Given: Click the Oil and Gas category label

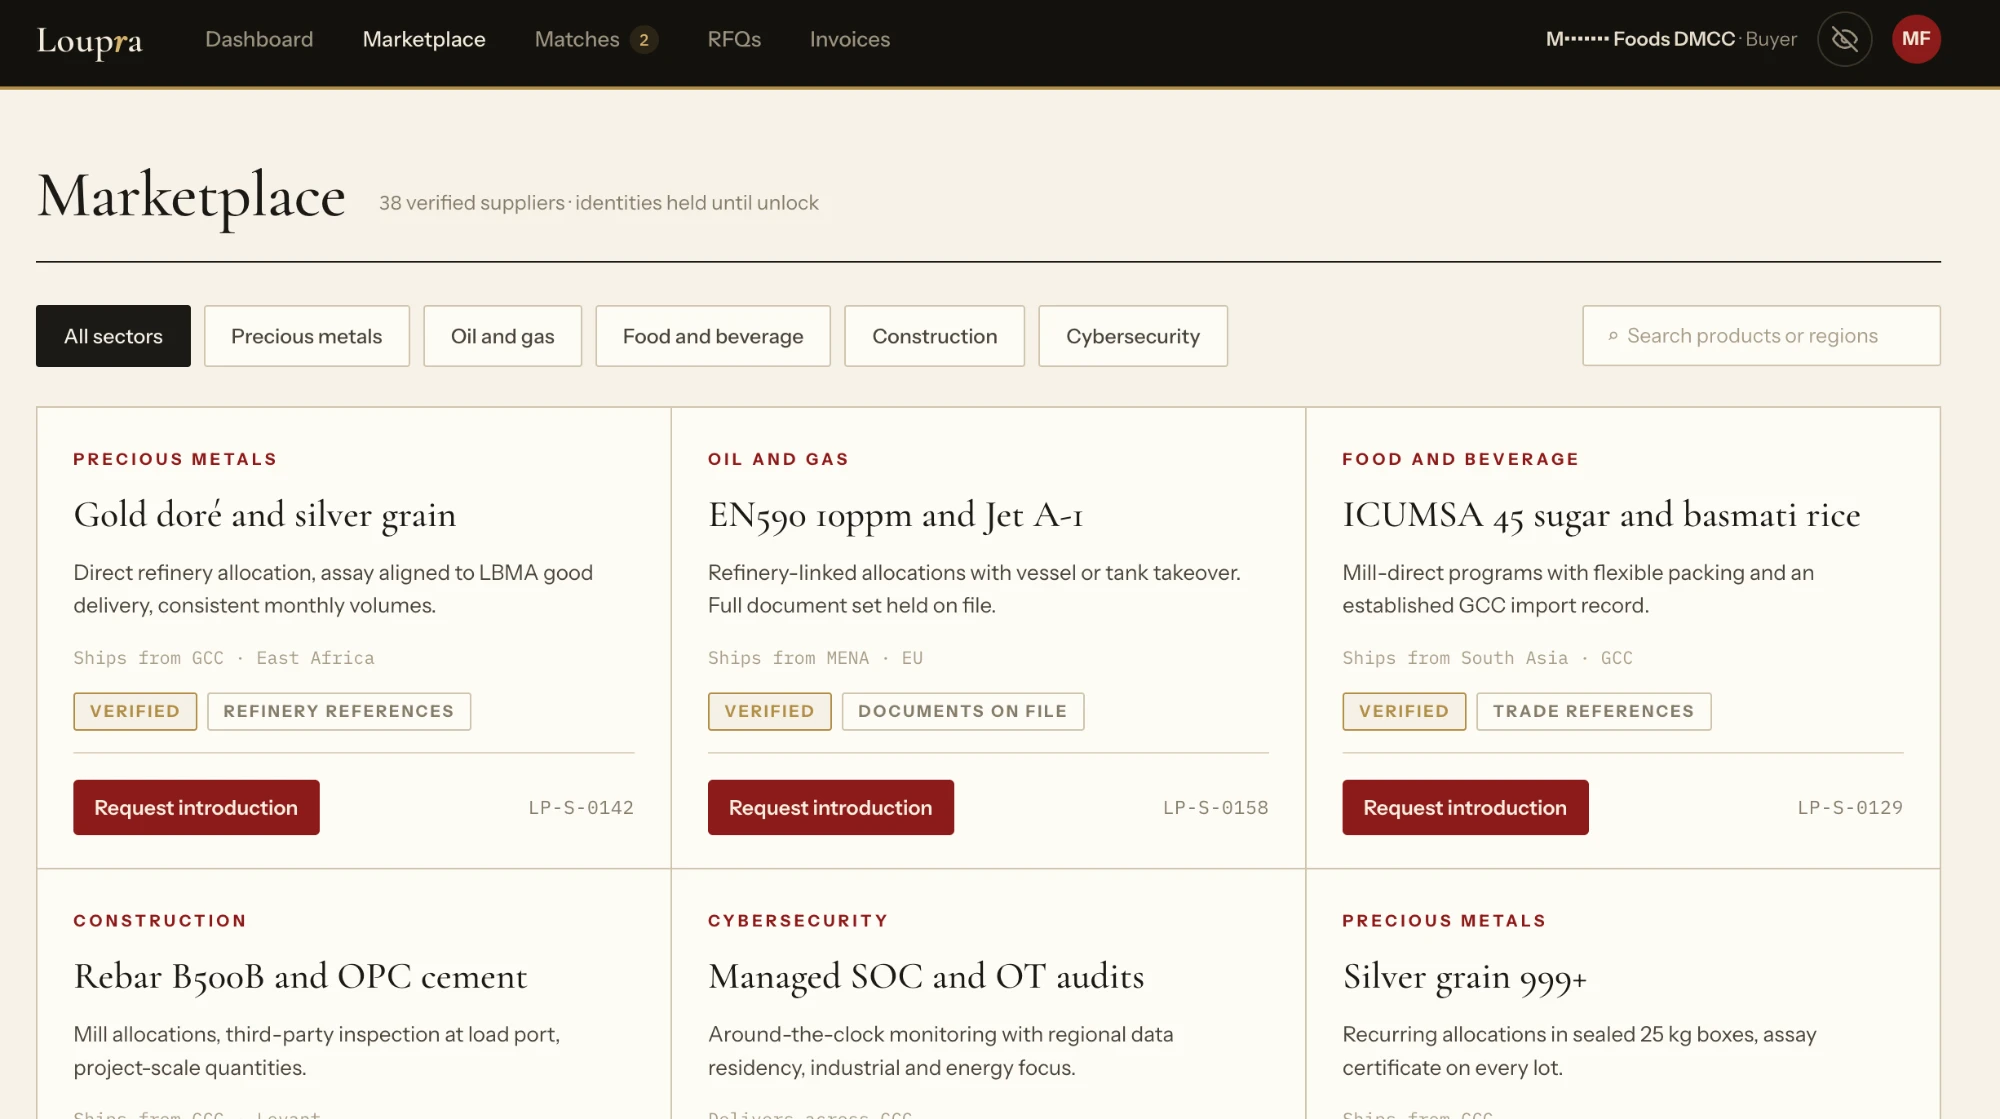Looking at the screenshot, I should pyautogui.click(x=778, y=459).
